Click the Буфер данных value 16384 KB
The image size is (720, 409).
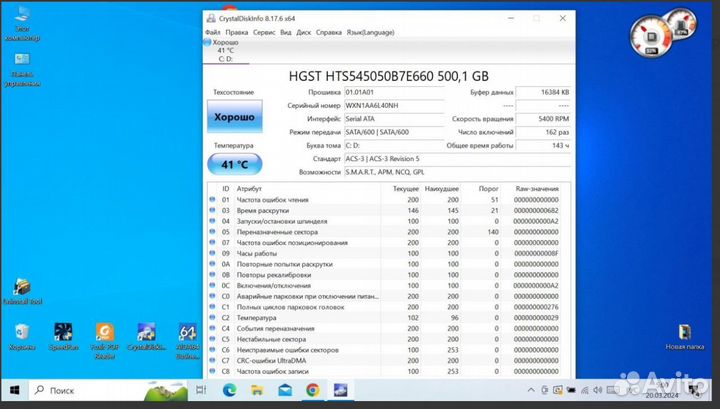(x=543, y=92)
